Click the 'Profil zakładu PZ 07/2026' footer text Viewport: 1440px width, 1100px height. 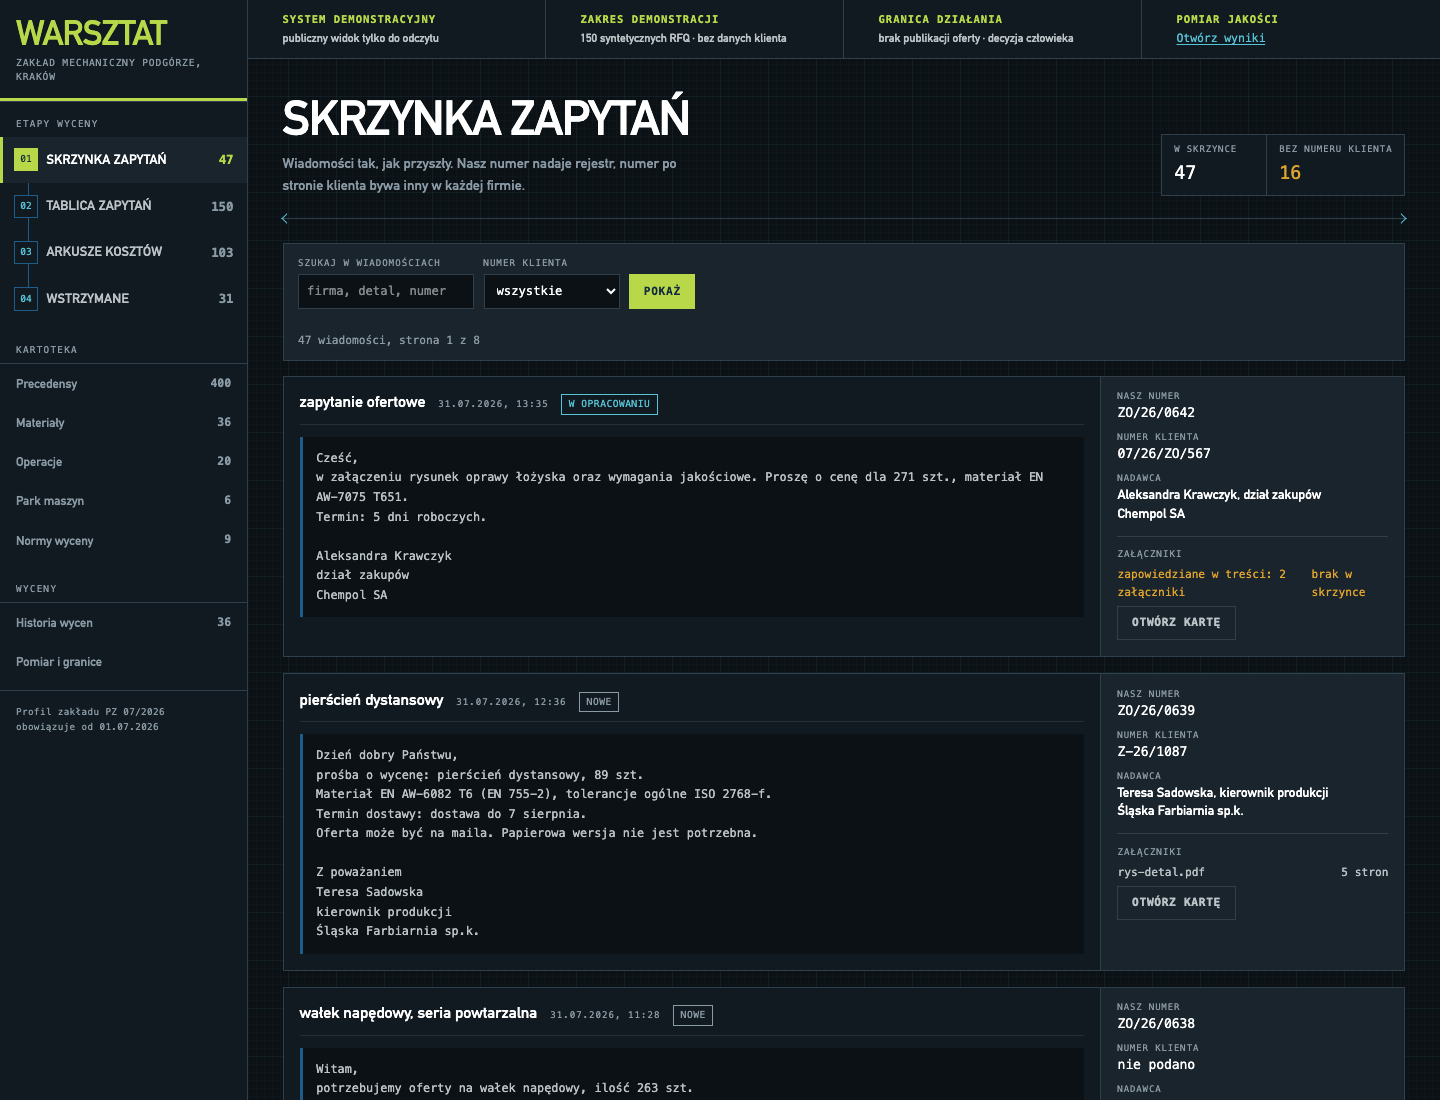click(x=90, y=712)
